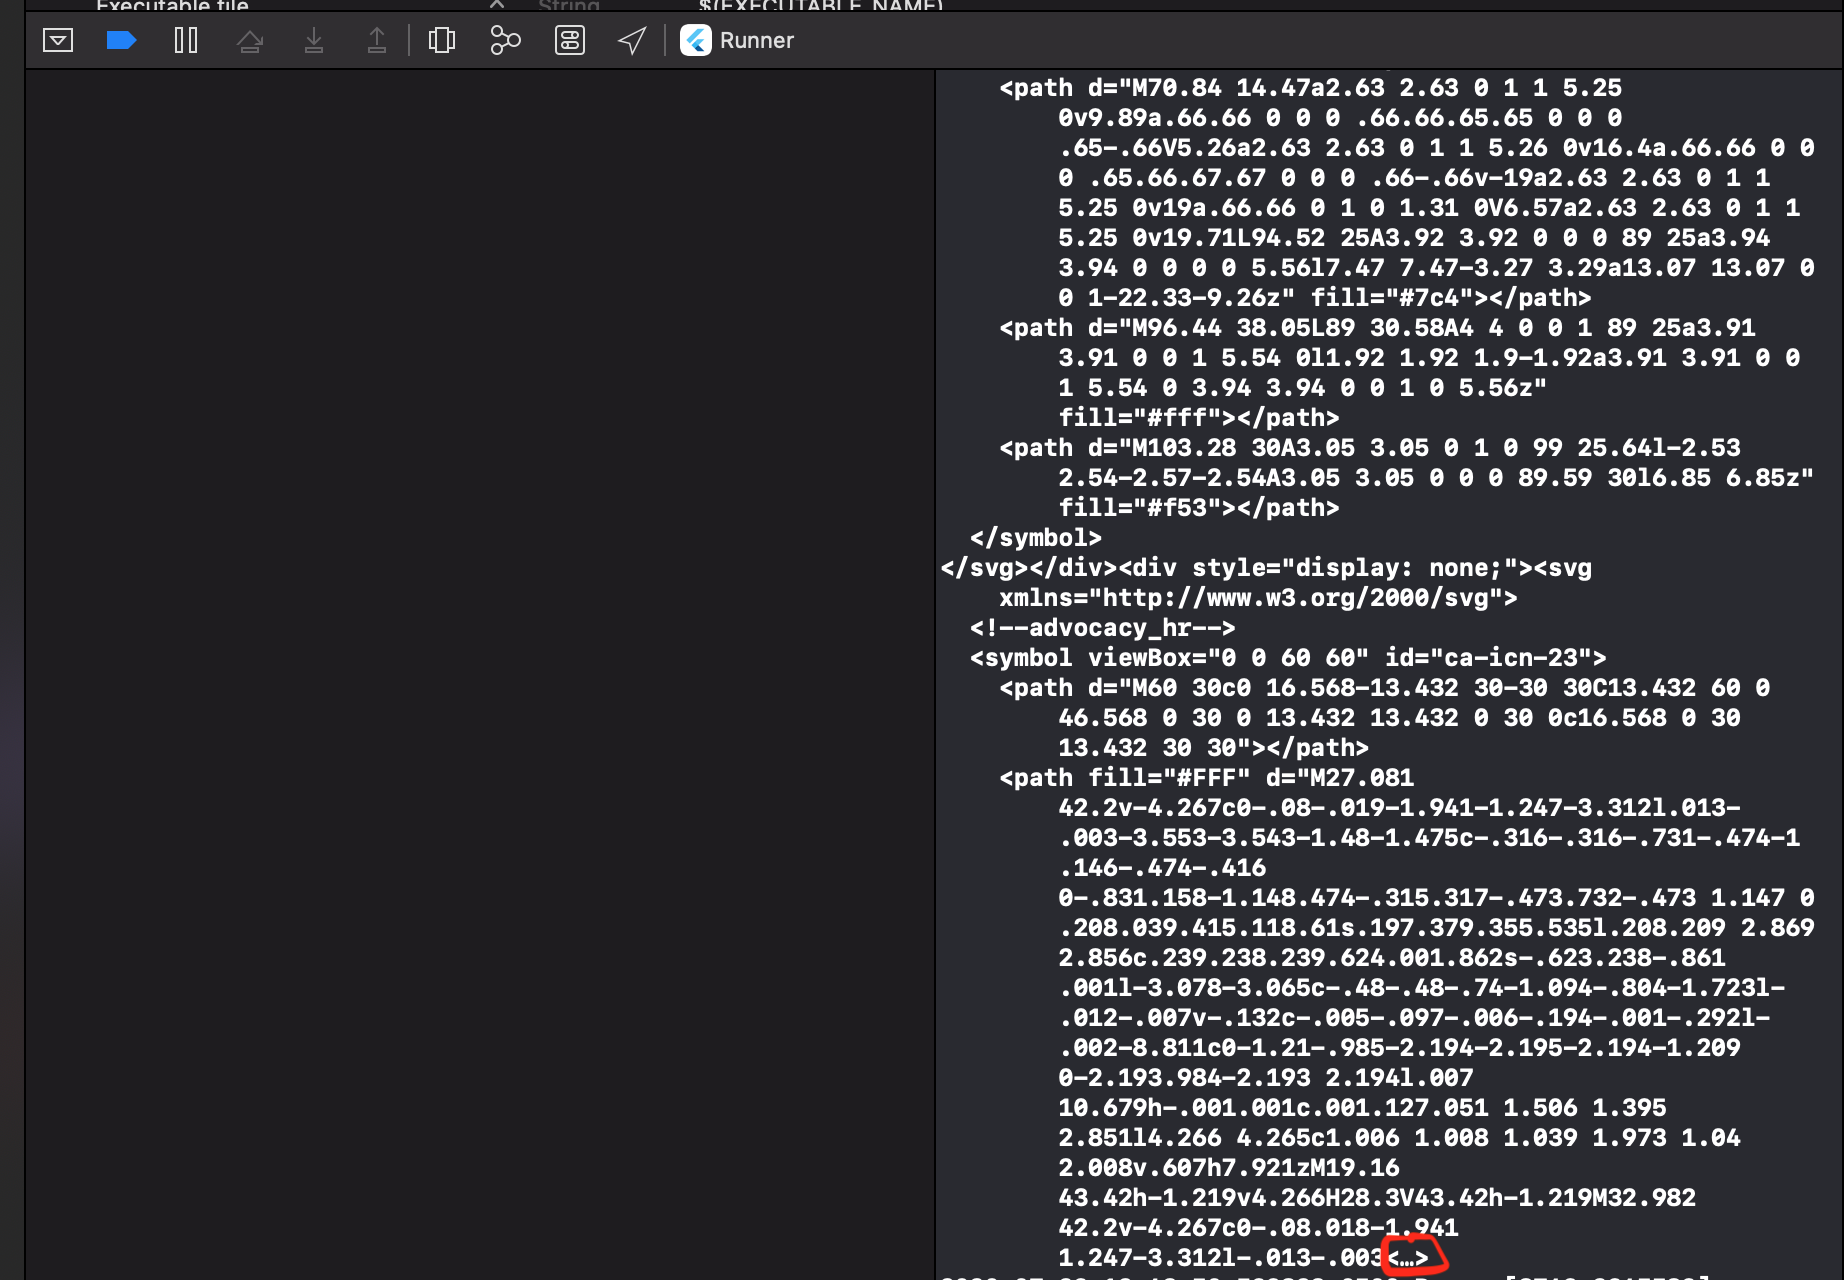Click the Step Over button
Viewport: 1844px width, 1280px height.
click(x=250, y=40)
